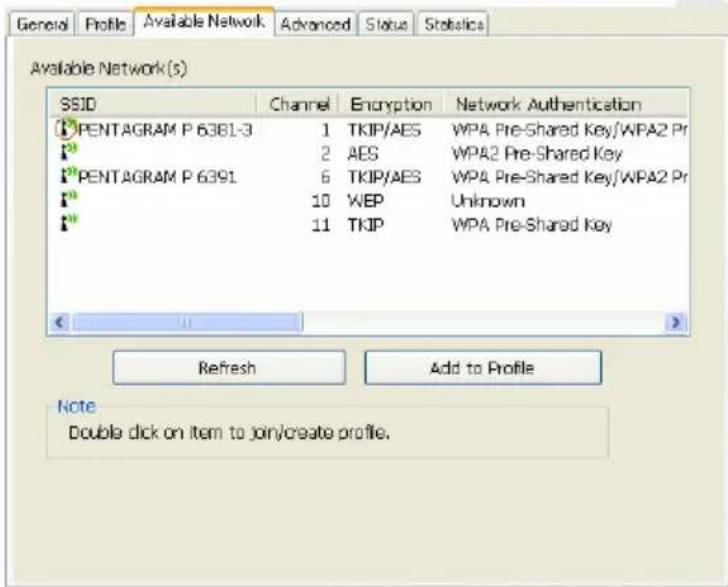Click the horizontal scrollbar thumb

187,322
